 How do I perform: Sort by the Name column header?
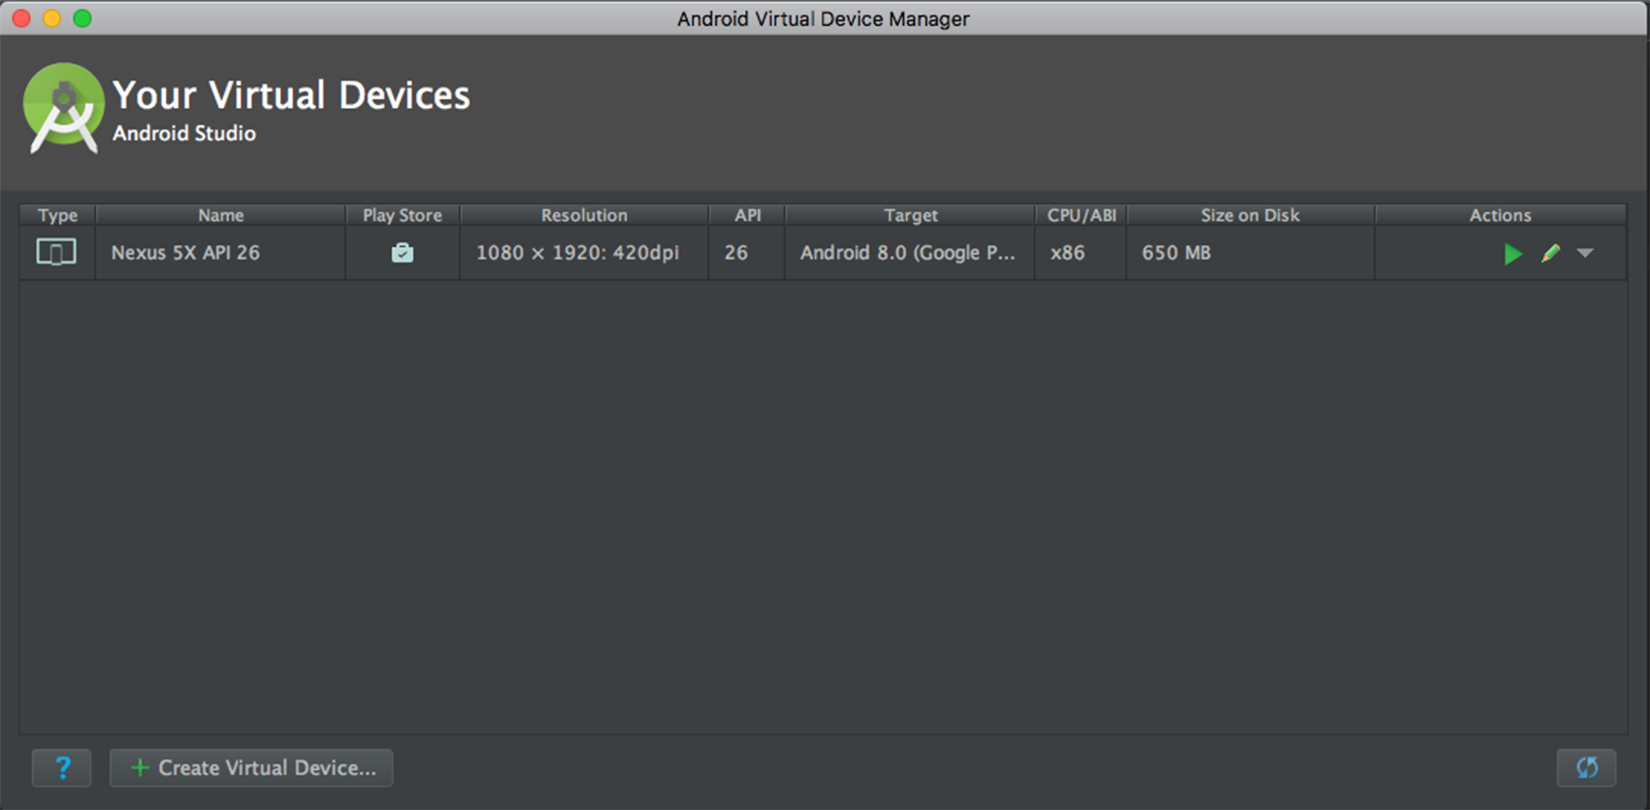[221, 215]
